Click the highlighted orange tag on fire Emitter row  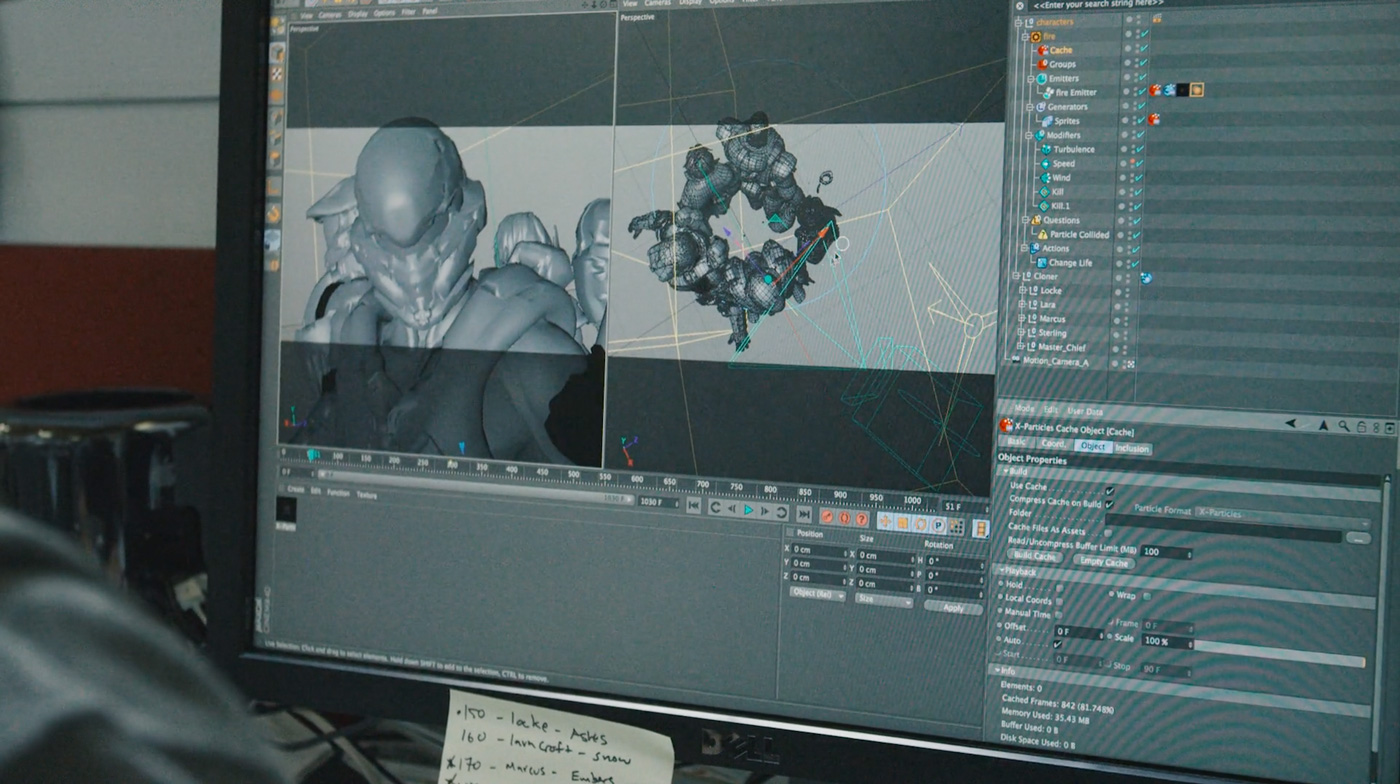1197,89
